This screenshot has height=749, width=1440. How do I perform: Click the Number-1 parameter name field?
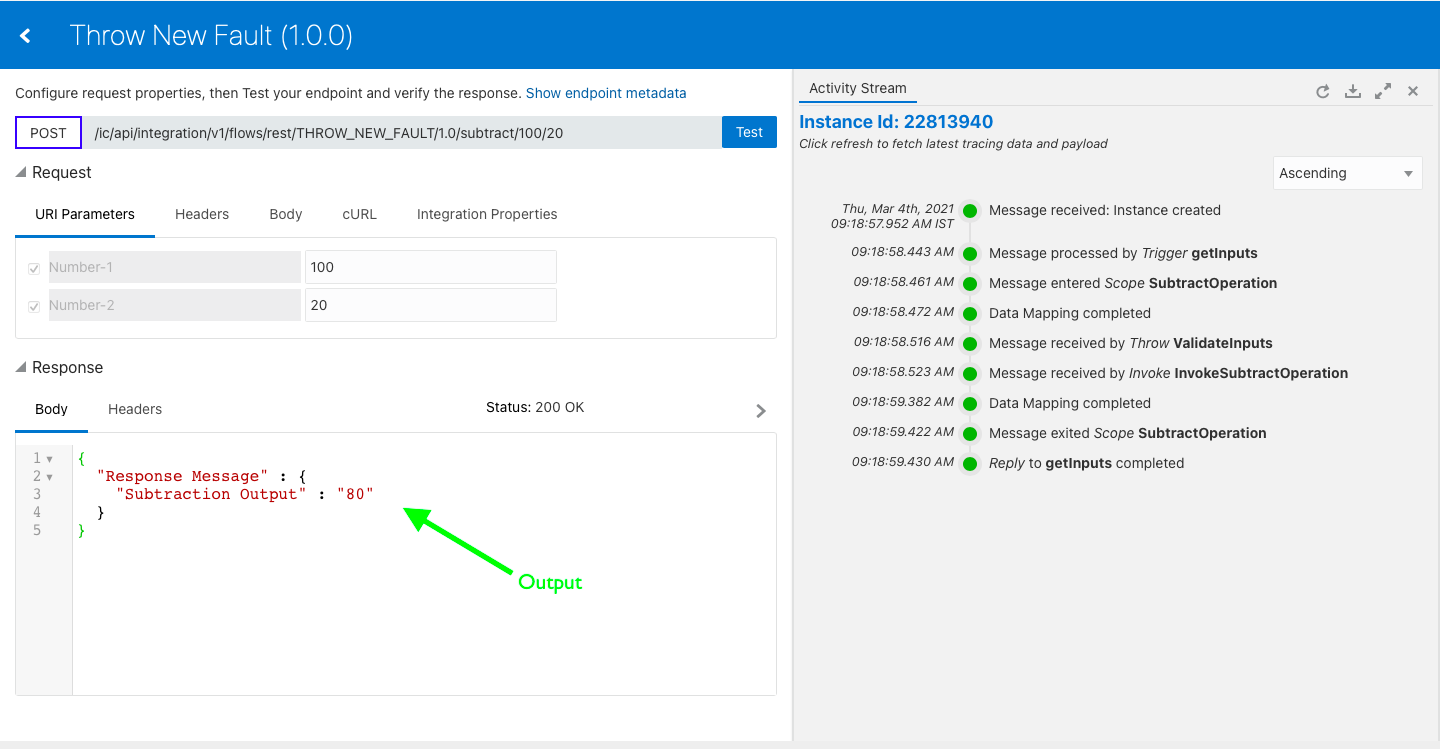coord(175,267)
